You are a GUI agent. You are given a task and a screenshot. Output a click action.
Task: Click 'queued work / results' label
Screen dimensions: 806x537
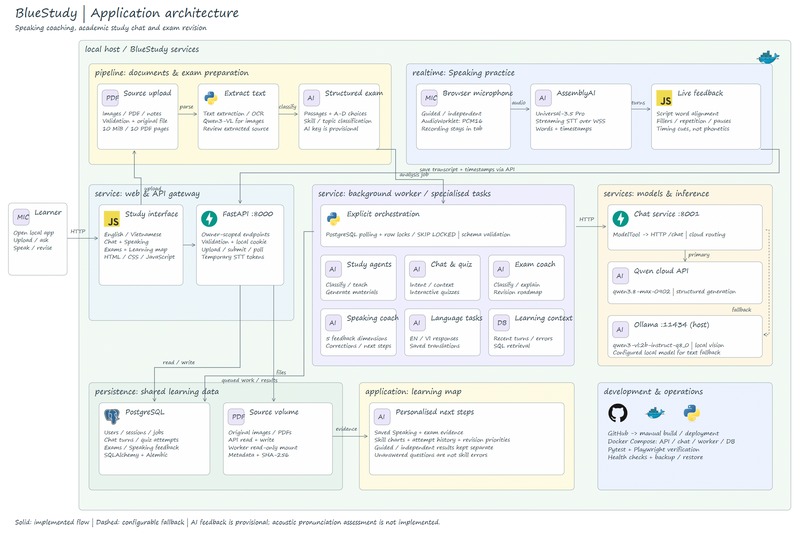click(249, 380)
